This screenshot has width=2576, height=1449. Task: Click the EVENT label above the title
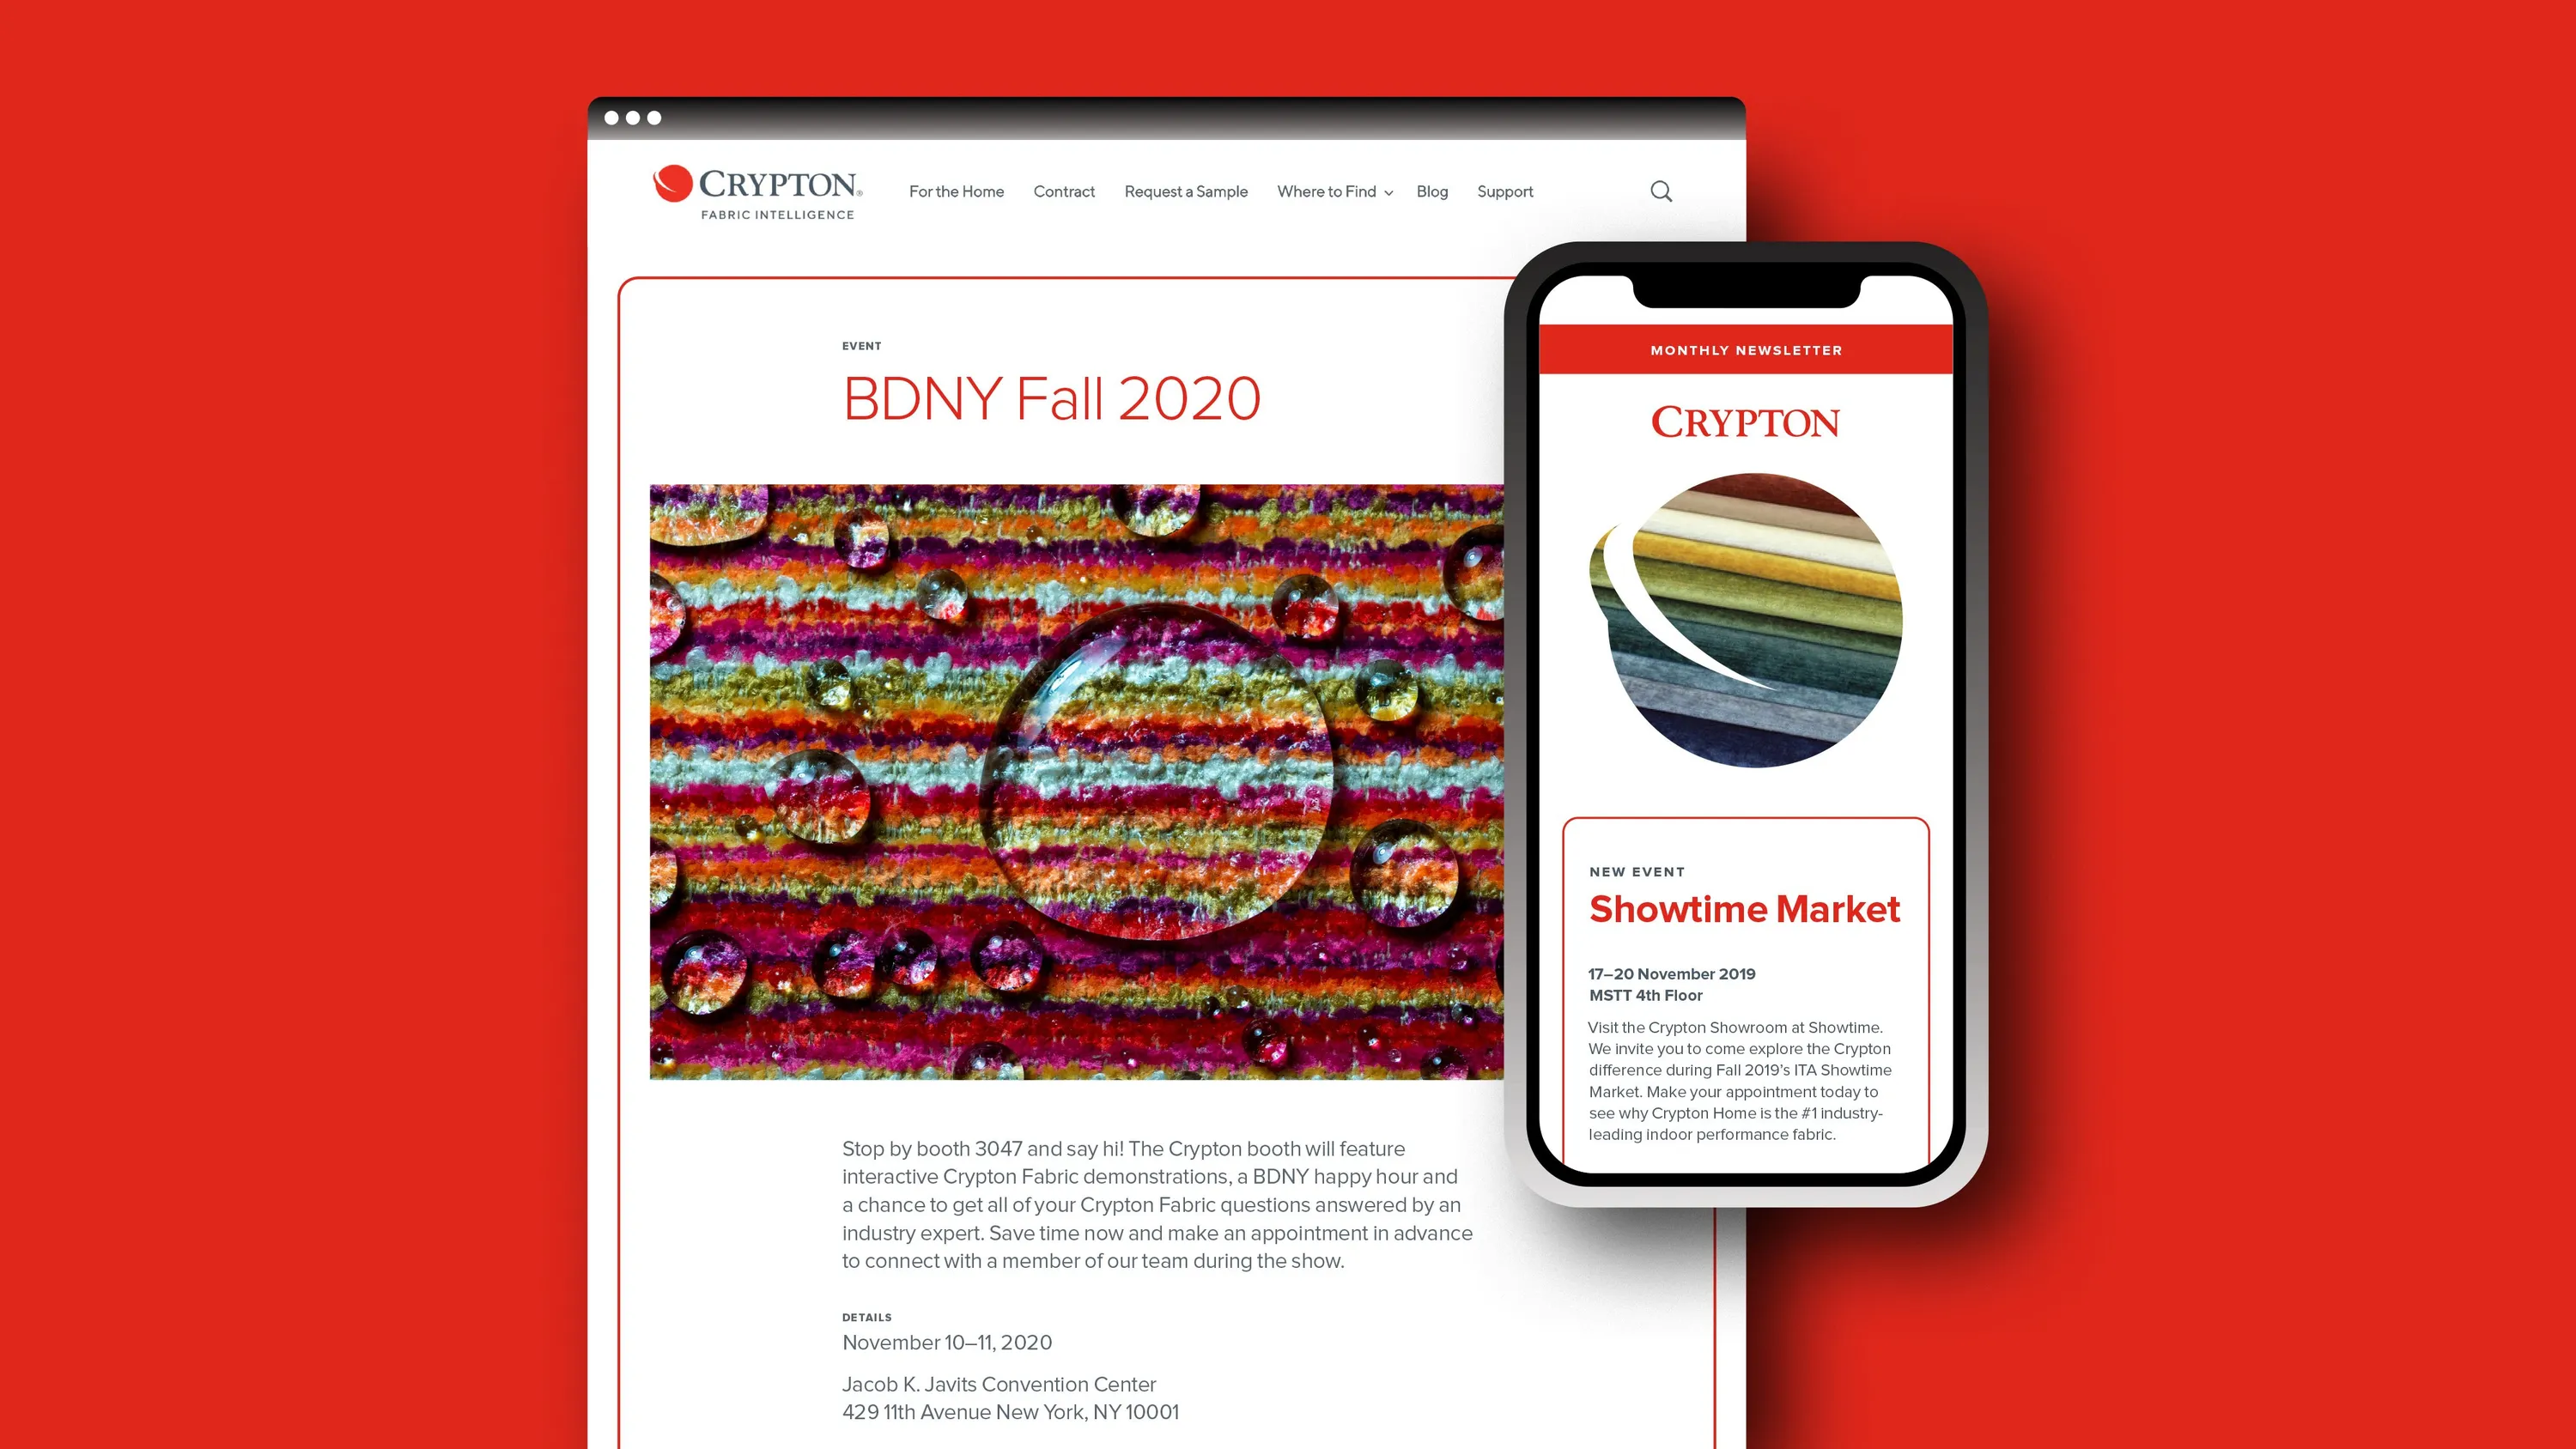(x=861, y=345)
